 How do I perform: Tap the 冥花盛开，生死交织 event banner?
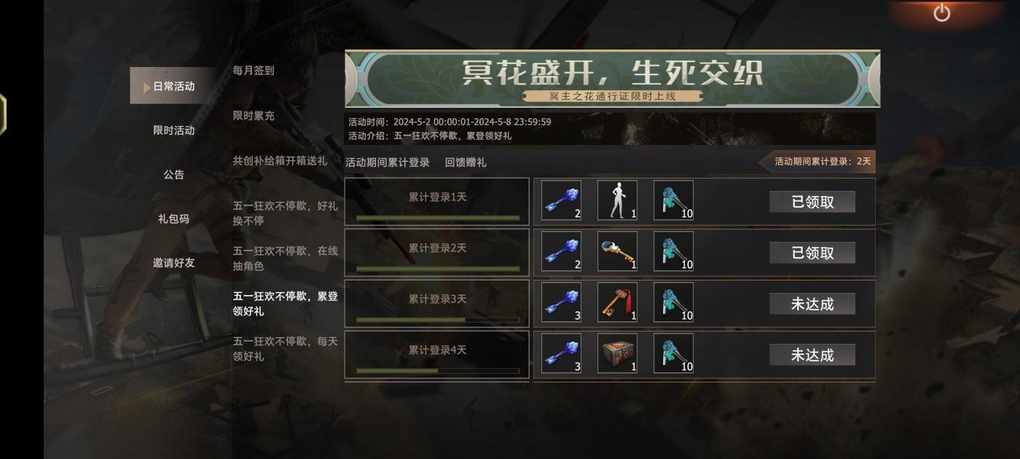tap(612, 79)
